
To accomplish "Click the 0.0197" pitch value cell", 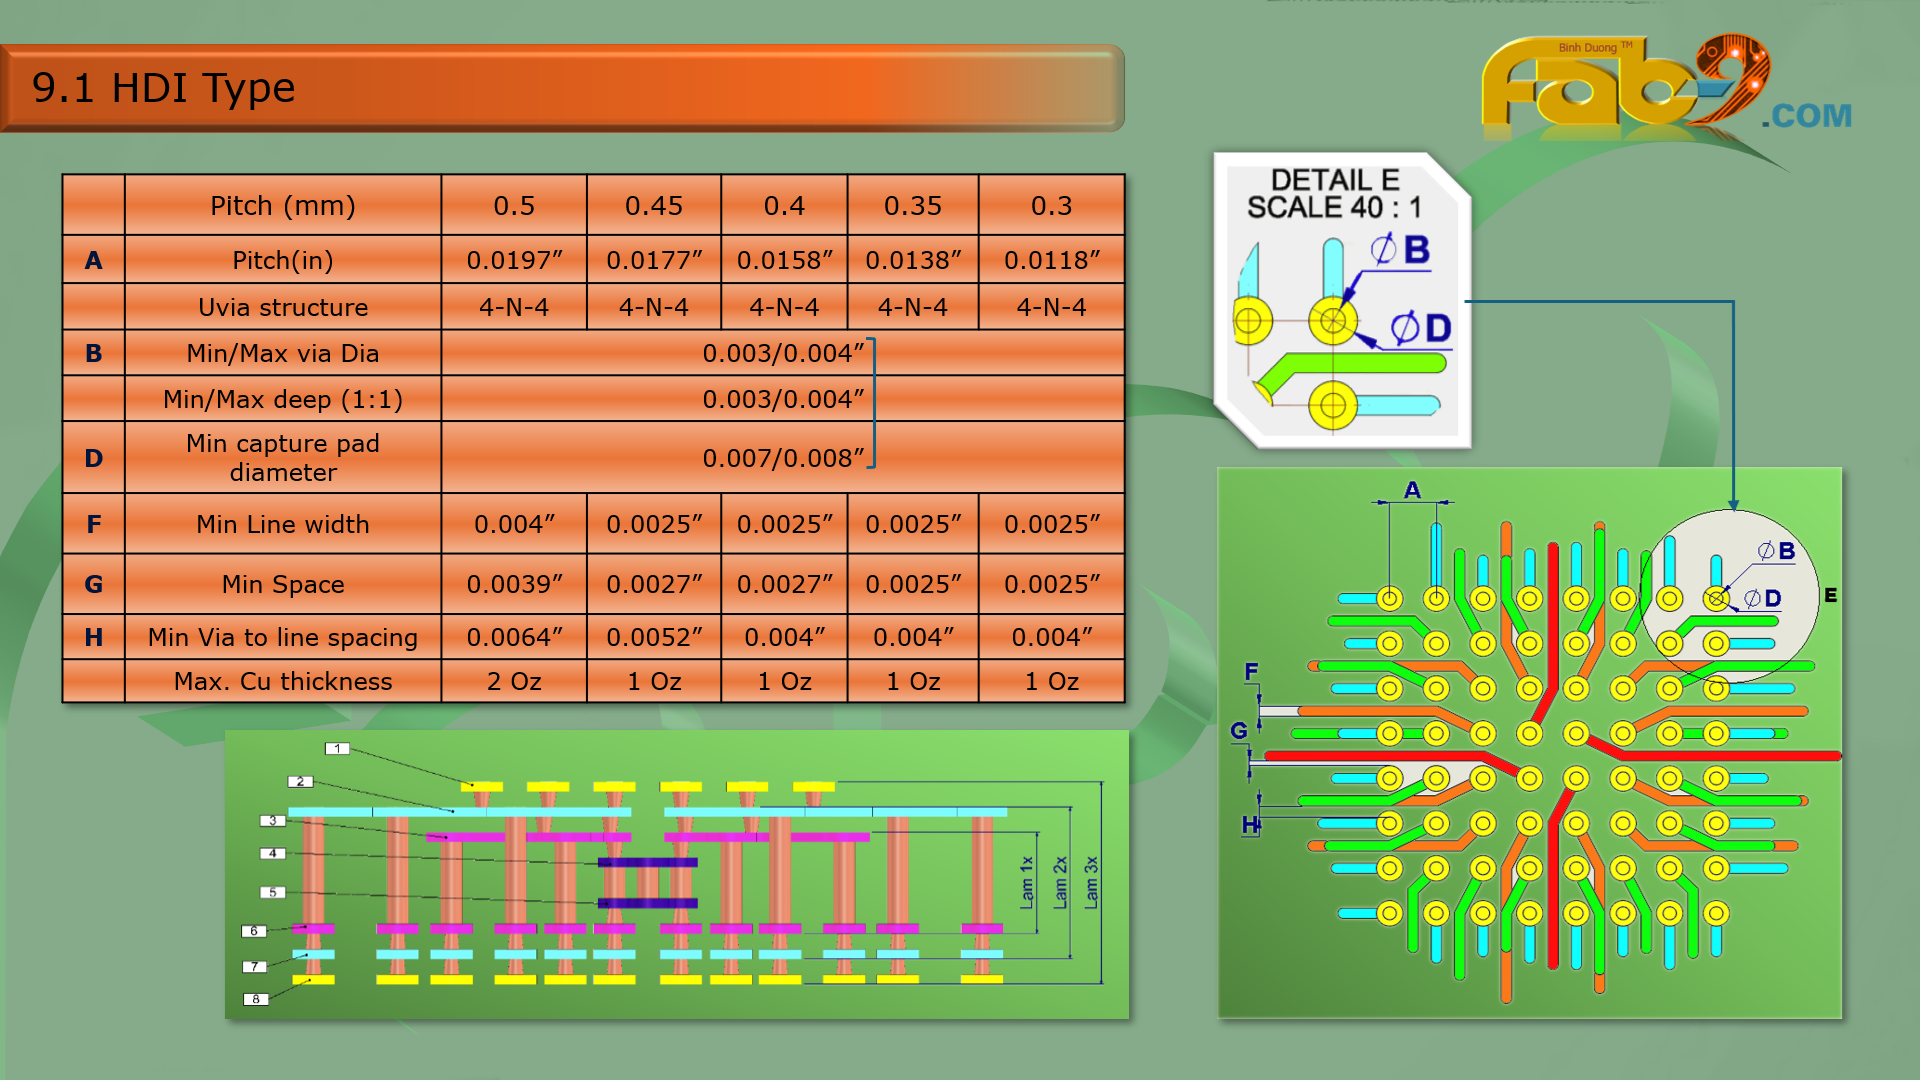I will pyautogui.click(x=514, y=260).
